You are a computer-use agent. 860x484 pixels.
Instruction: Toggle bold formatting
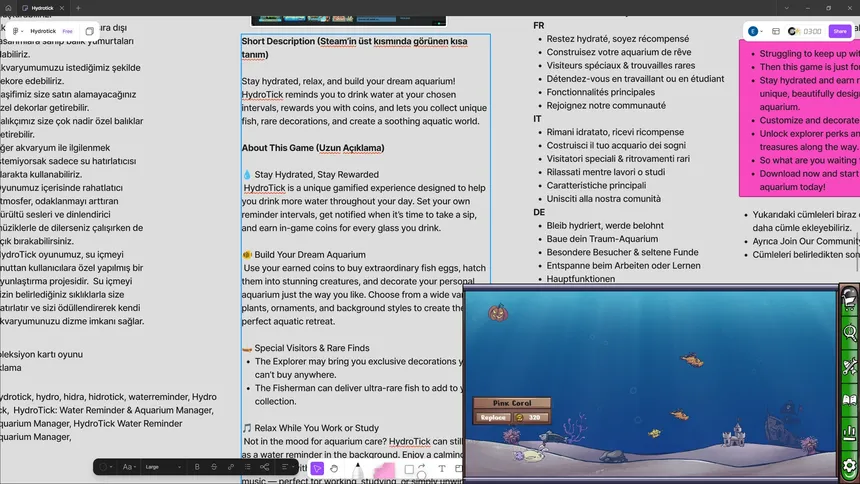(197, 467)
